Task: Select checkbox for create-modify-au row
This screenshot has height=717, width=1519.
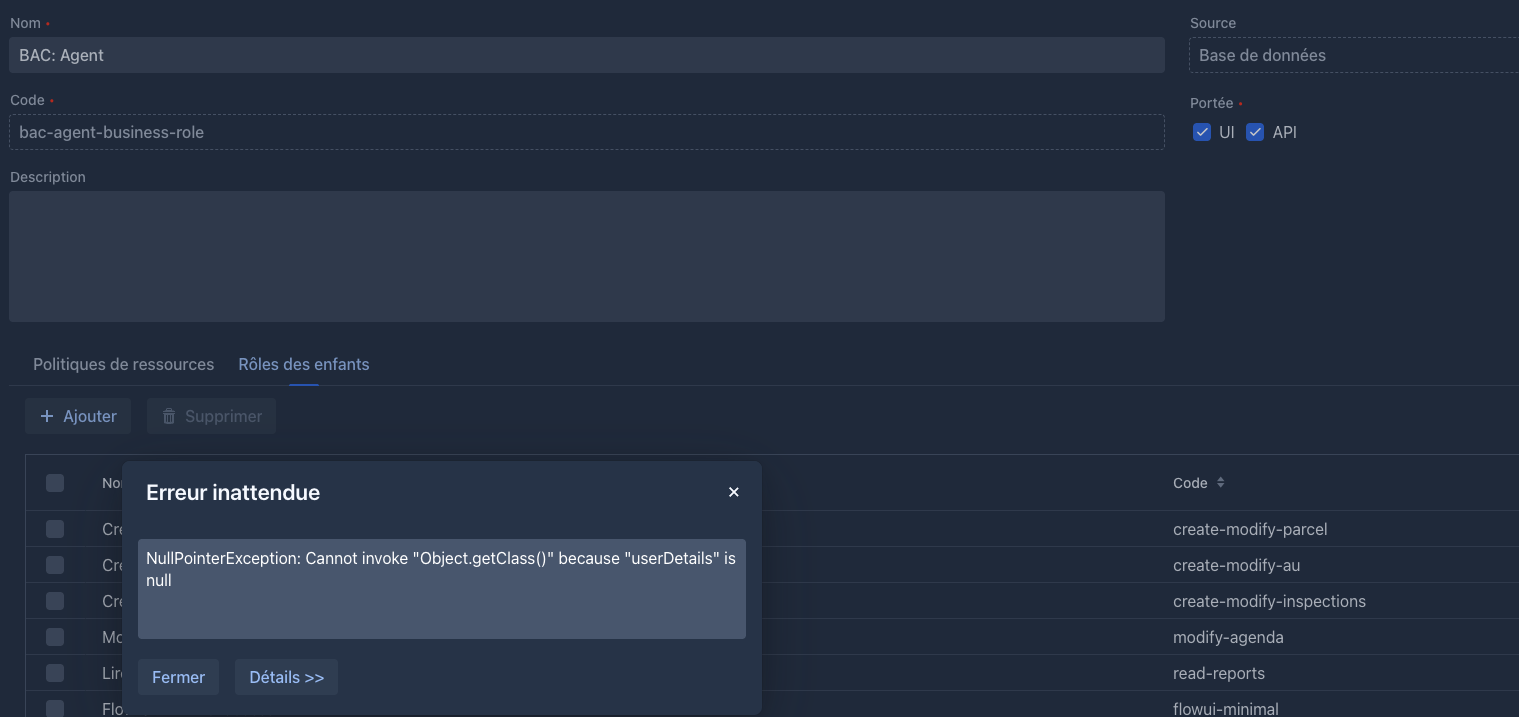Action: click(55, 565)
